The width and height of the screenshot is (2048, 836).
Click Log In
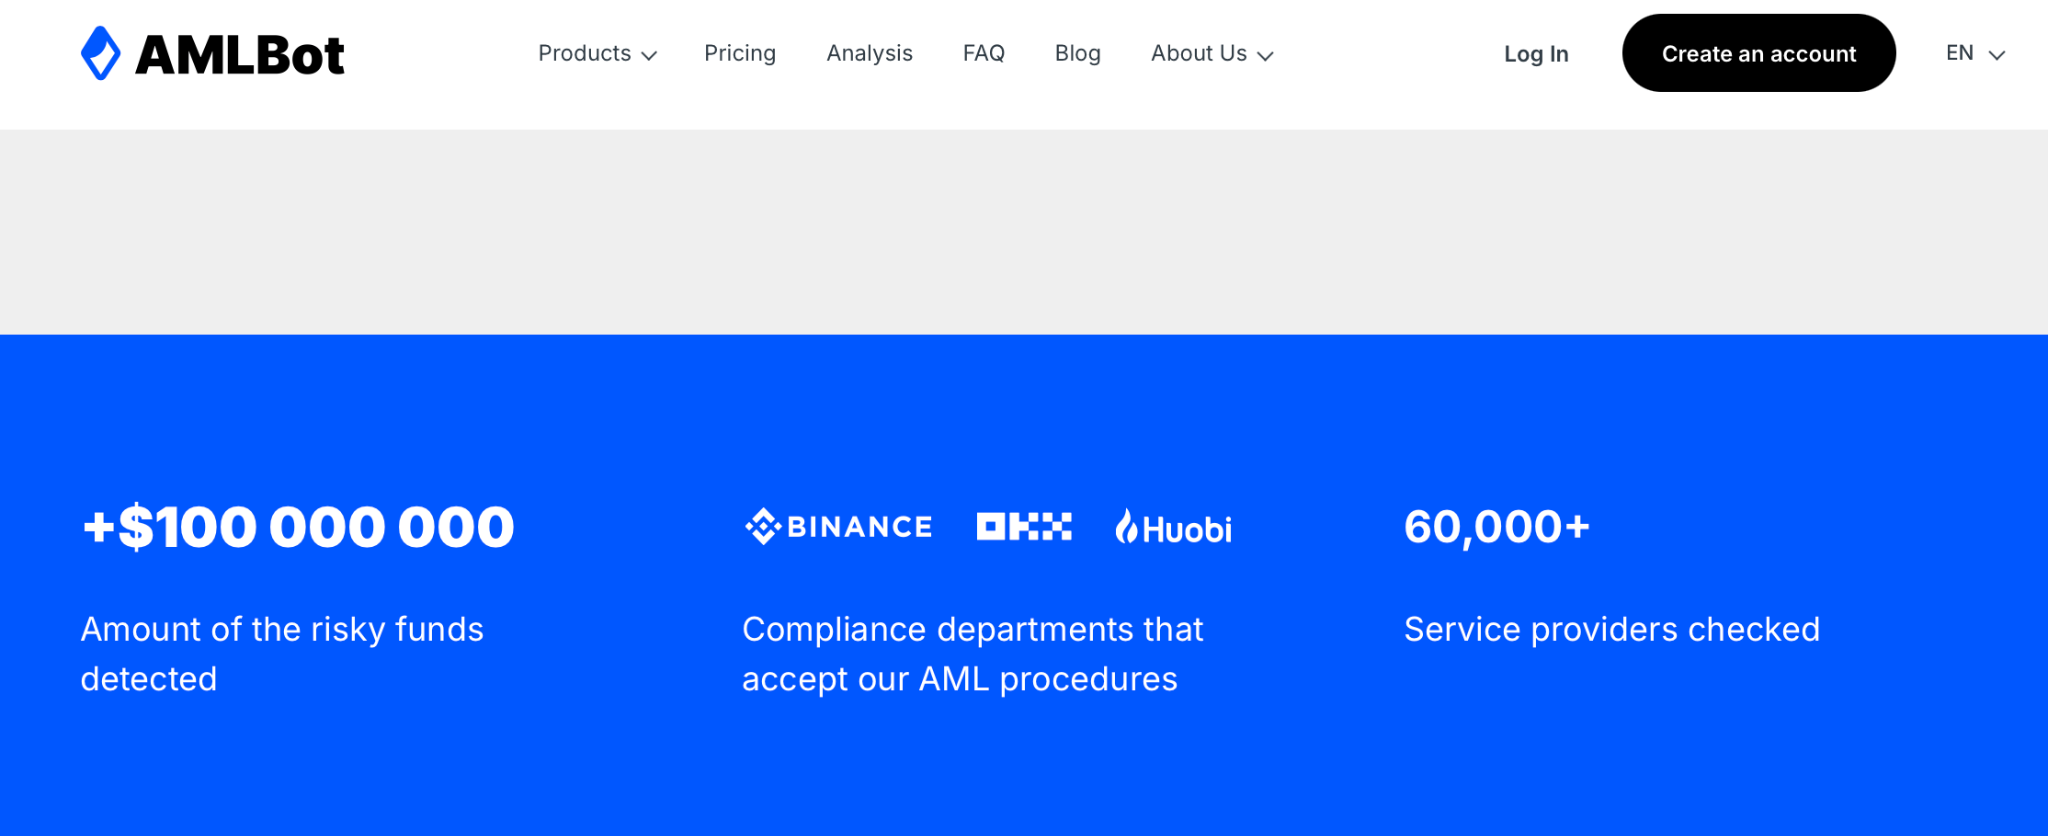pos(1536,54)
